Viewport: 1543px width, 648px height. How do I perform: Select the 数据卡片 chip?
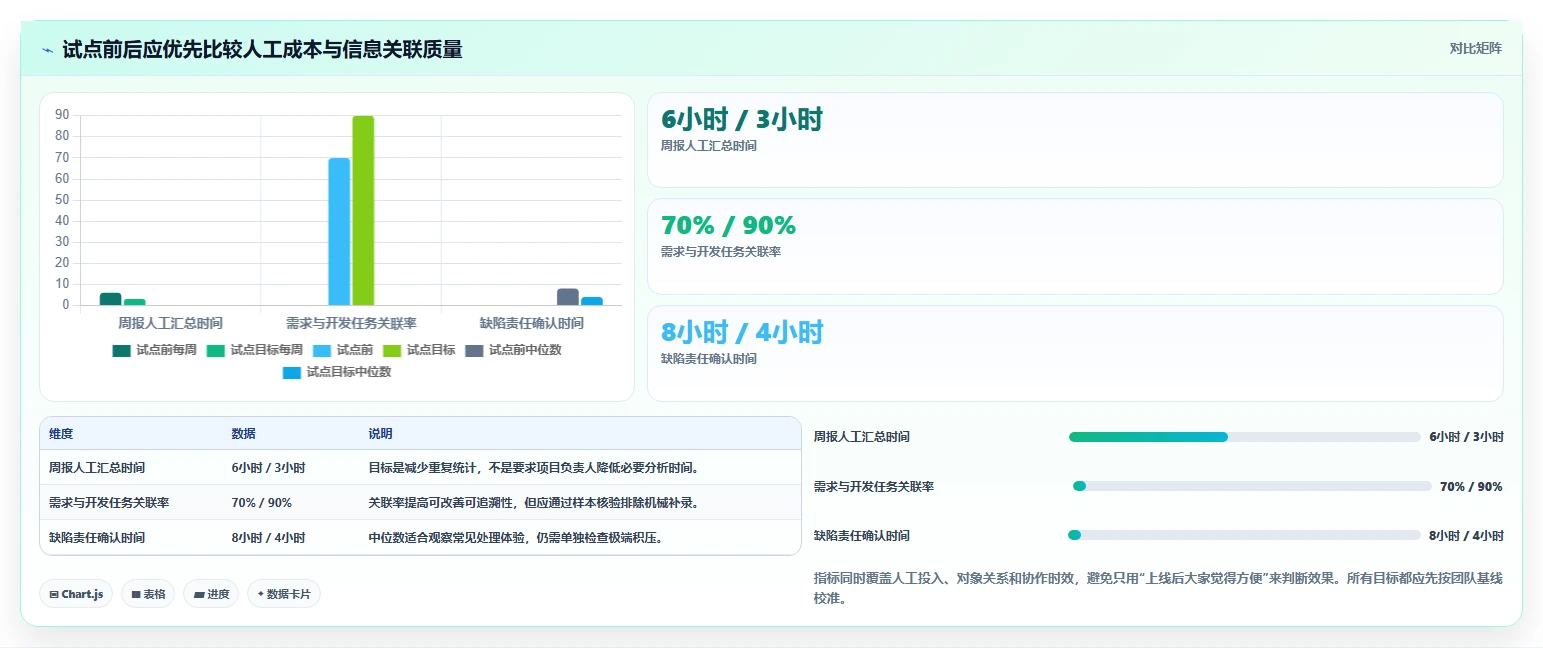(284, 594)
